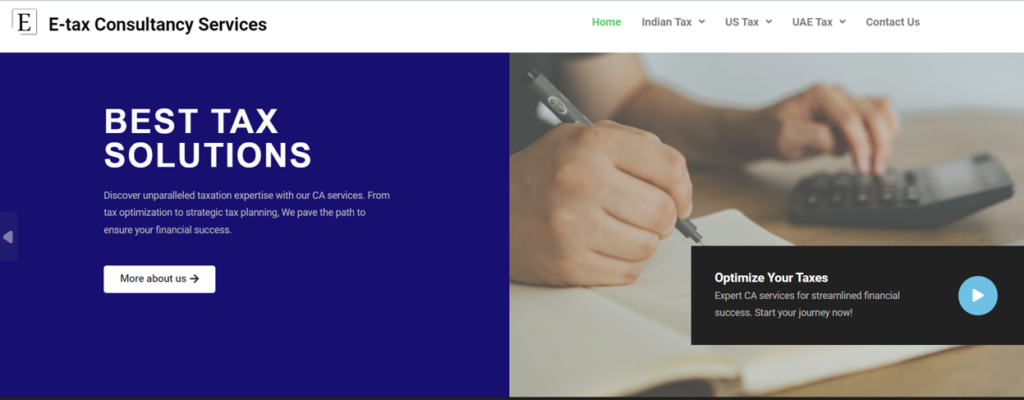The height and width of the screenshot is (400, 1024).
Task: Click the arrow icon inside More about us
Action: coord(194,279)
